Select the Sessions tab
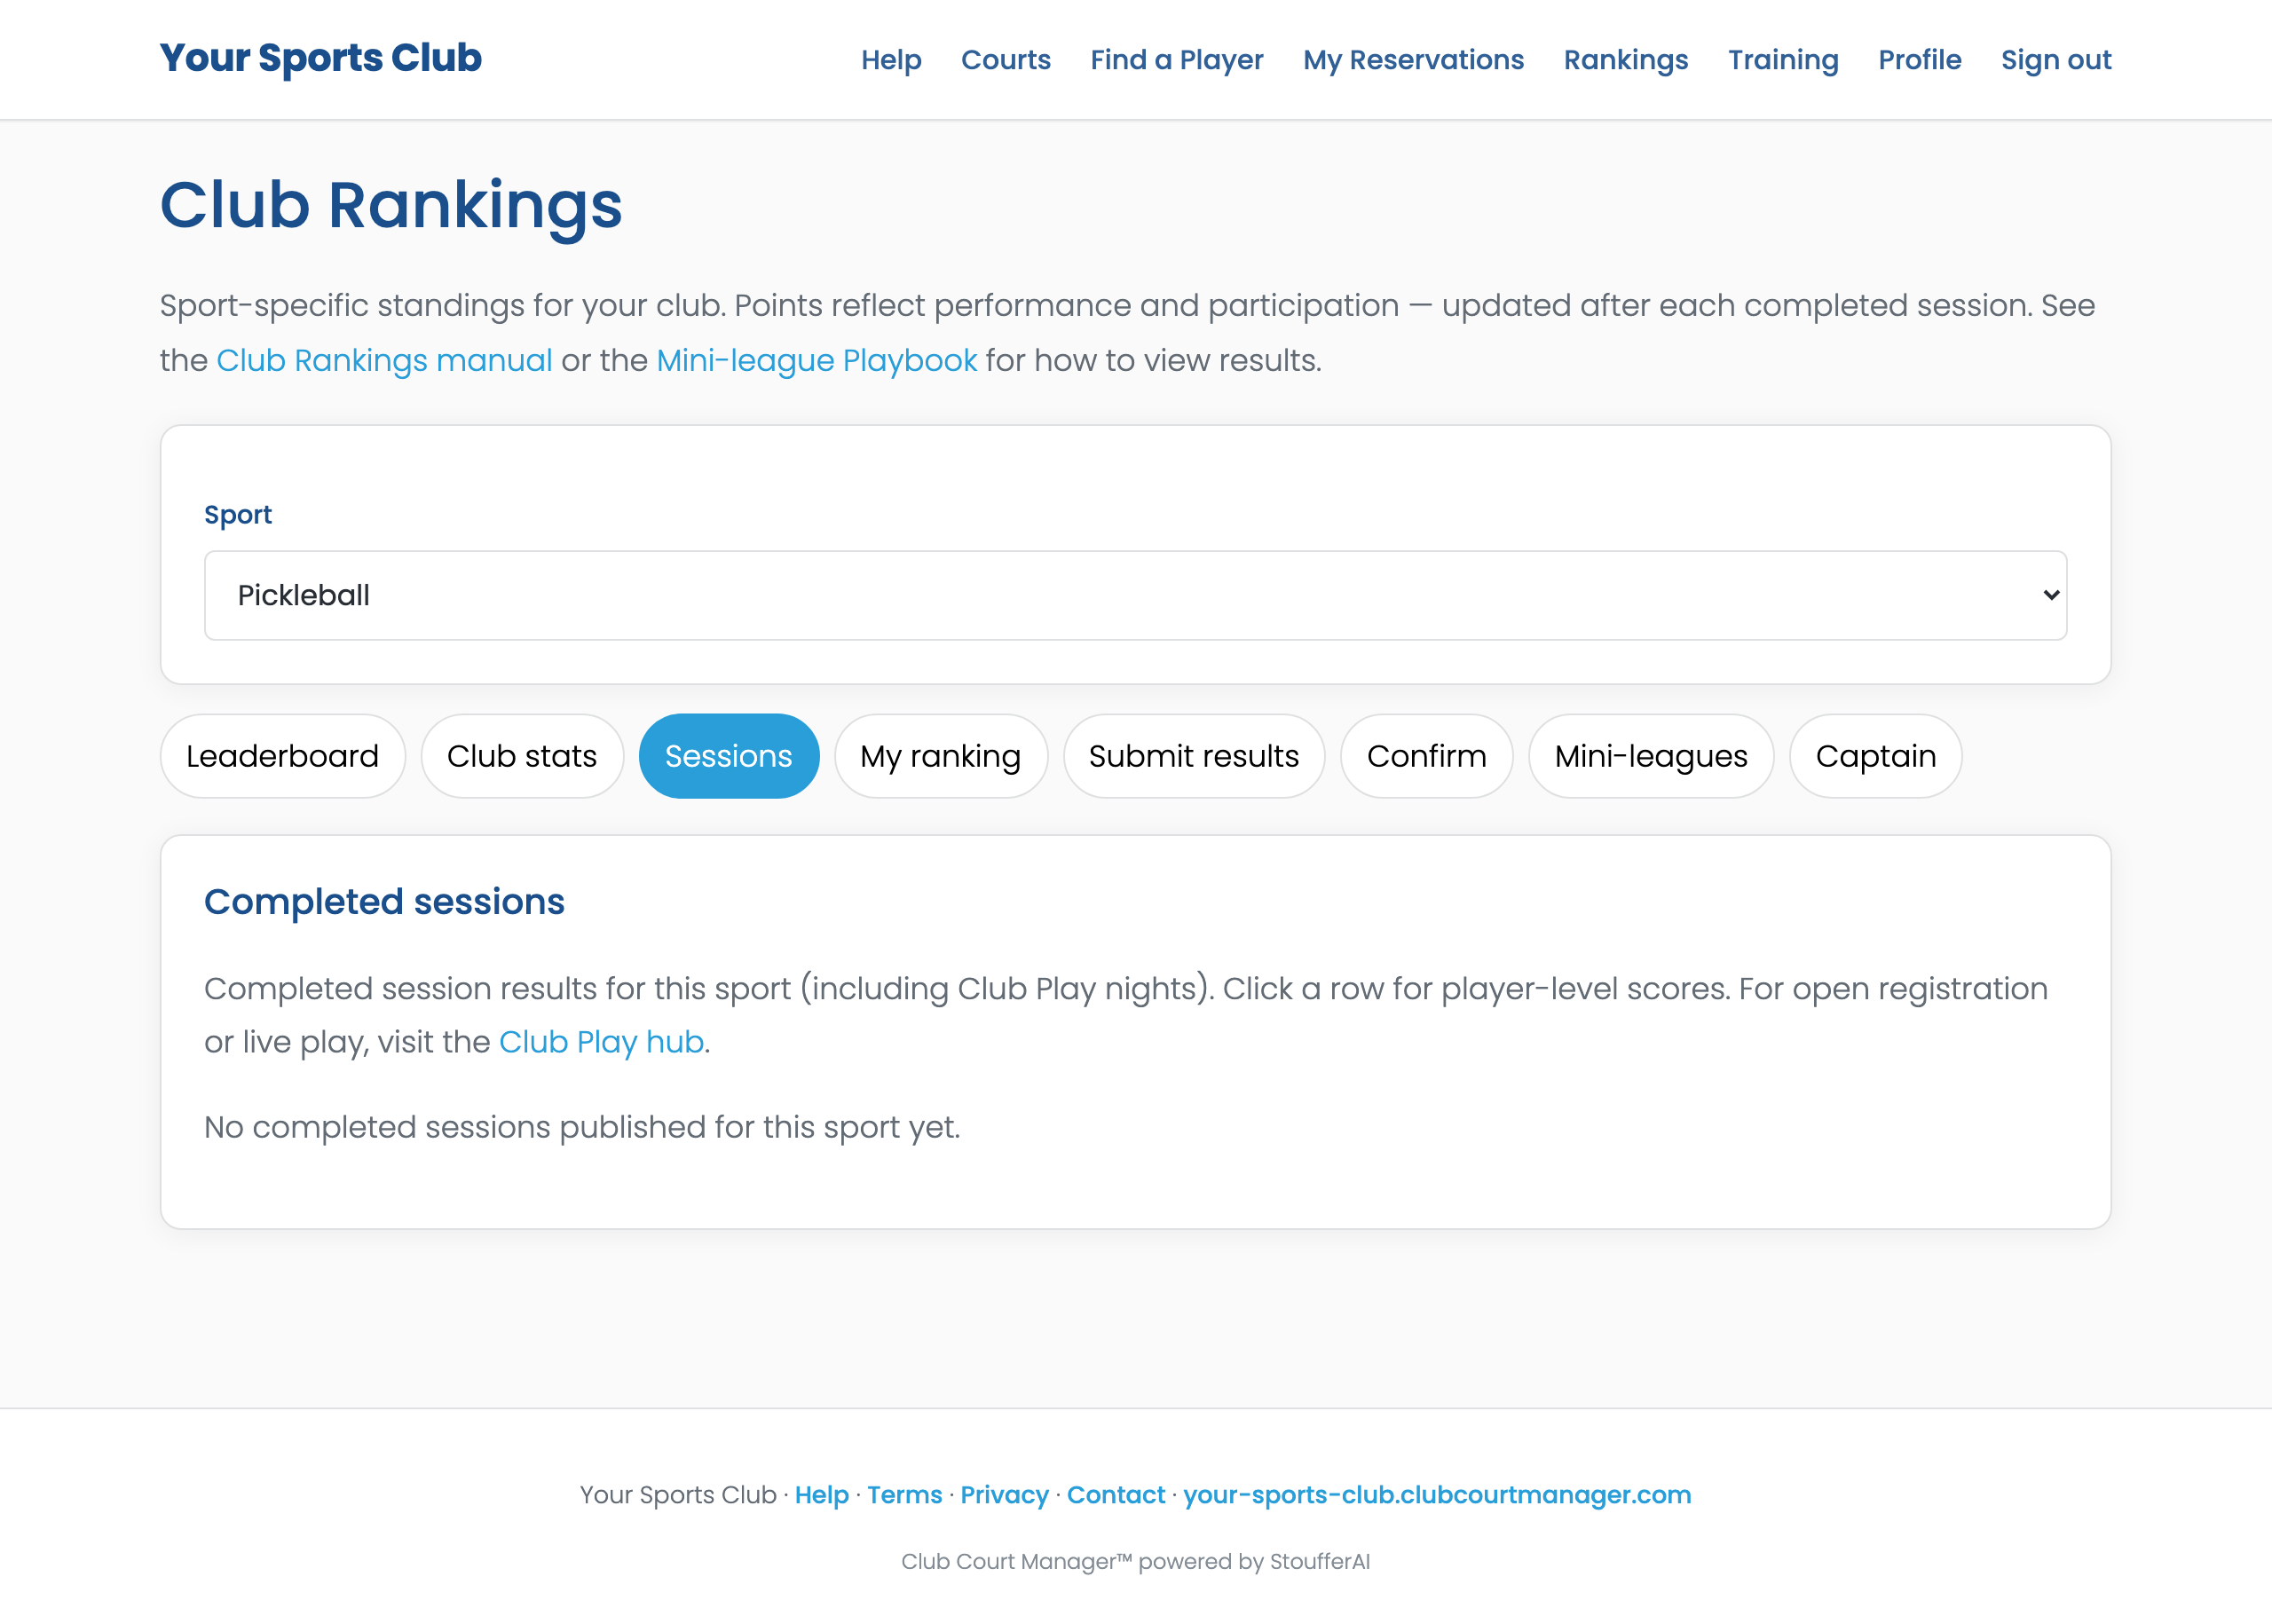Viewport: 2272px width, 1624px height. point(729,756)
